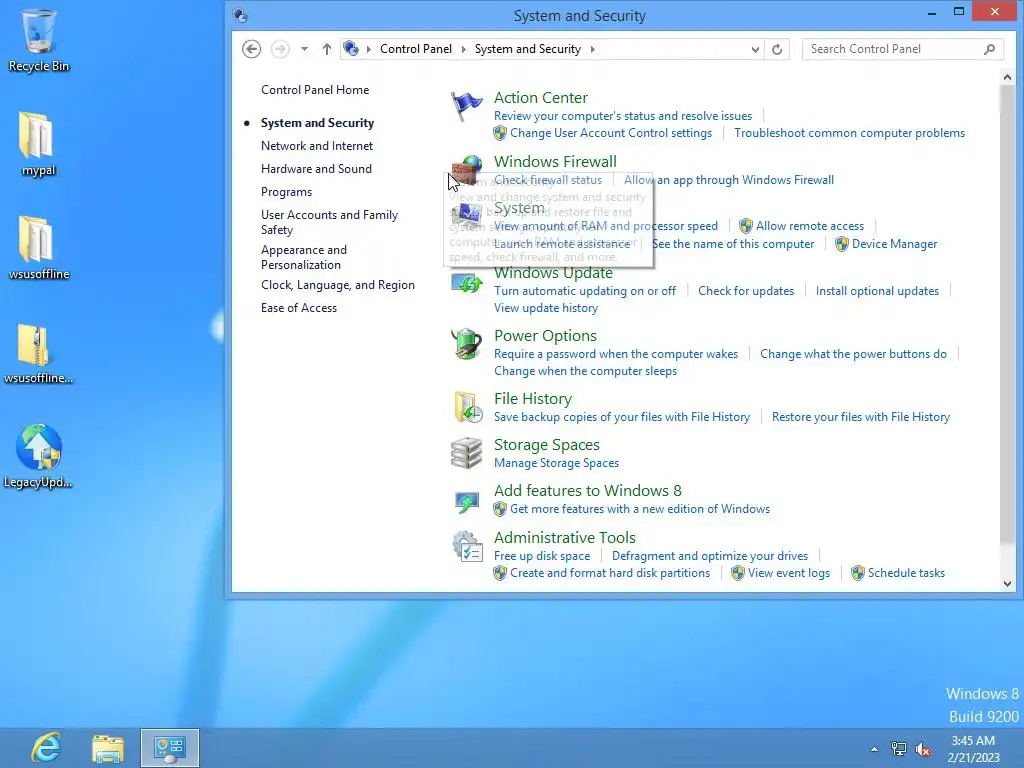Viewport: 1024px width, 768px height.
Task: Select the LegacyUpdate desktop icon
Action: pos(39,456)
